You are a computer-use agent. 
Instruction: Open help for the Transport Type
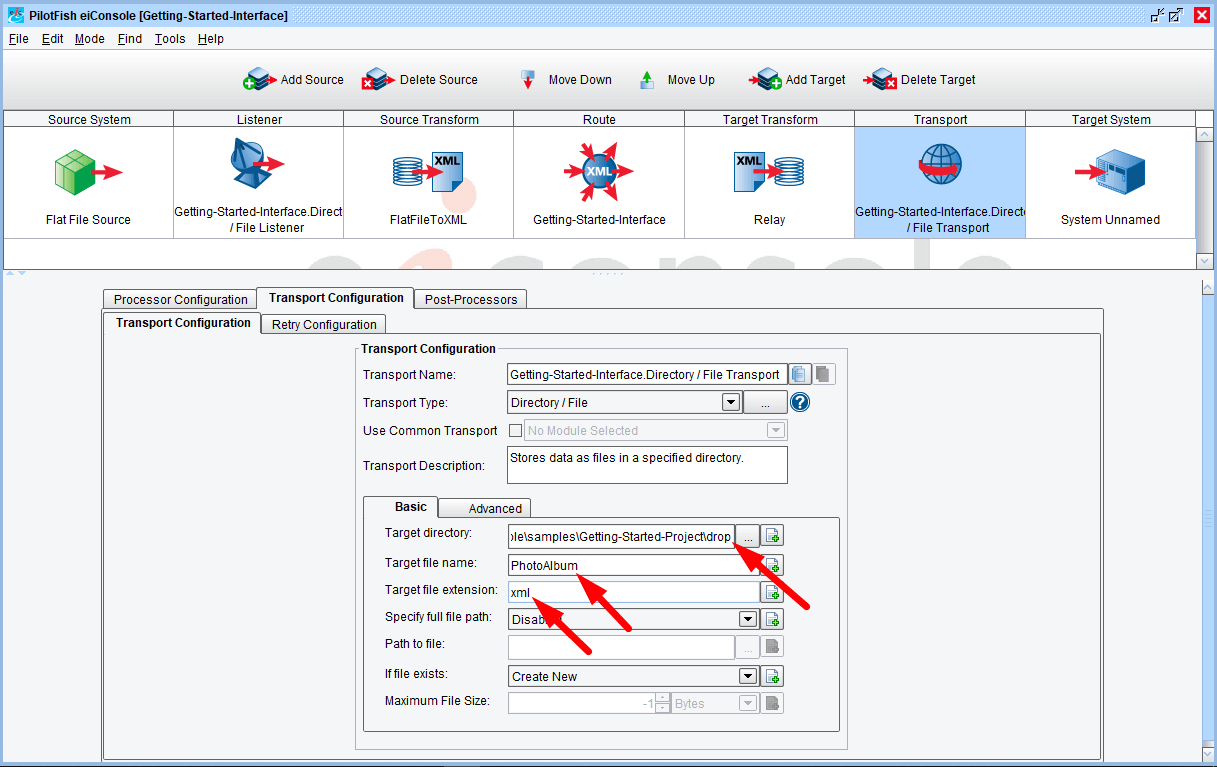[800, 403]
